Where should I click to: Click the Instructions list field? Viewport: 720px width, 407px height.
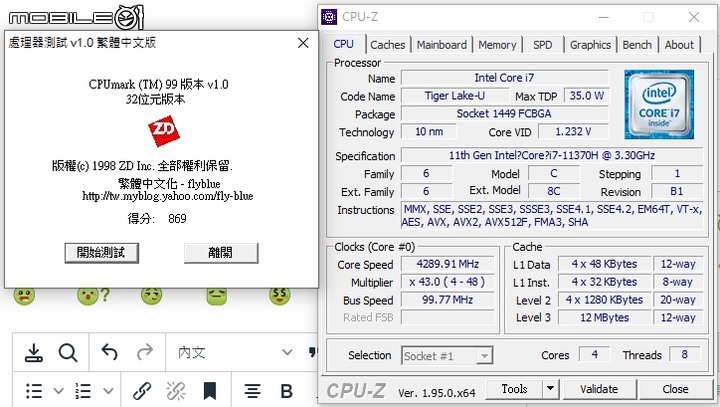click(552, 215)
